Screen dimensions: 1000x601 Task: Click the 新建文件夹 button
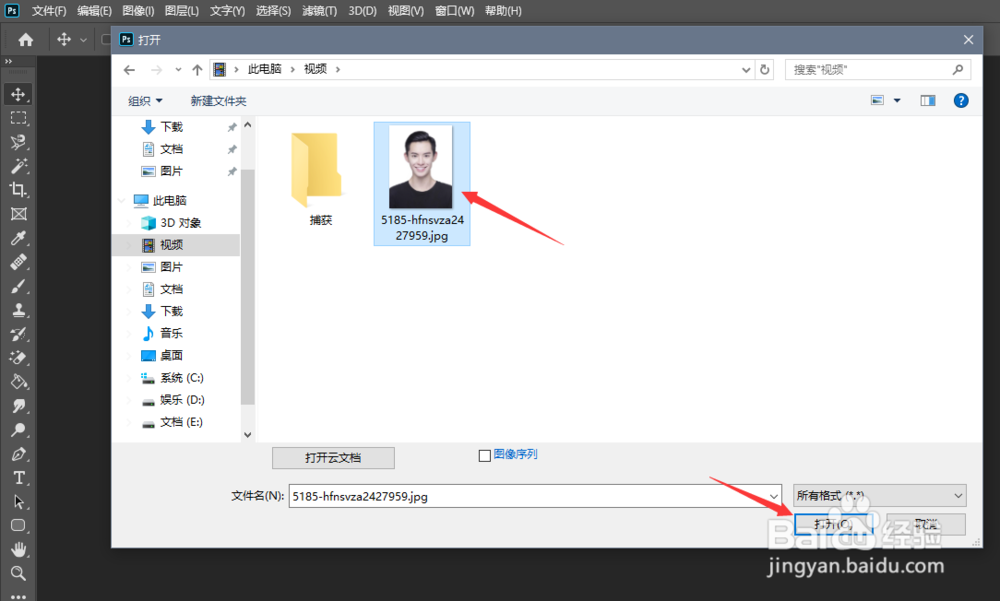pos(218,101)
